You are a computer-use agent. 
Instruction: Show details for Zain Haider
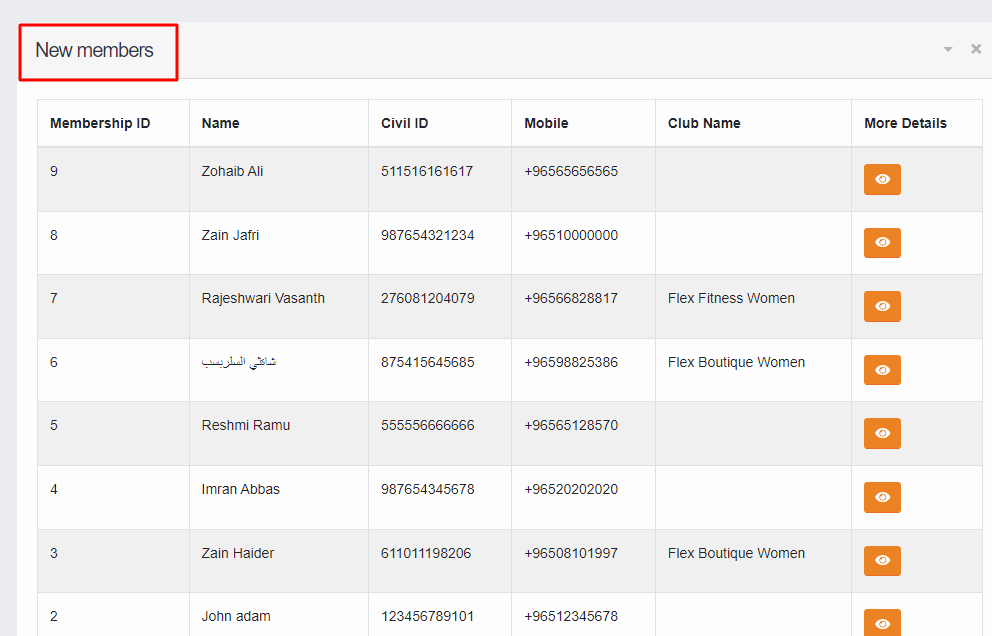pyautogui.click(x=882, y=561)
